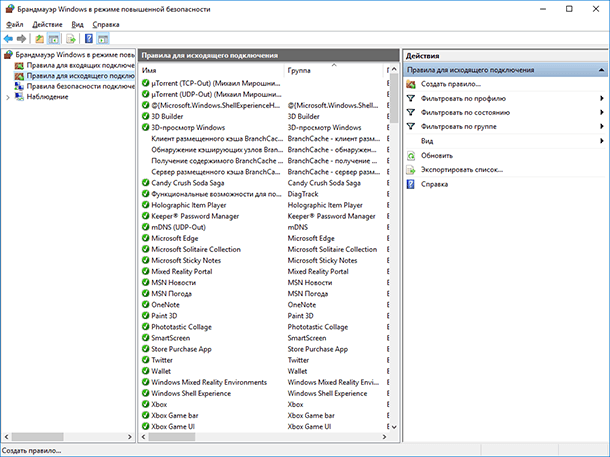Click Создать правило... action link

click(x=451, y=84)
